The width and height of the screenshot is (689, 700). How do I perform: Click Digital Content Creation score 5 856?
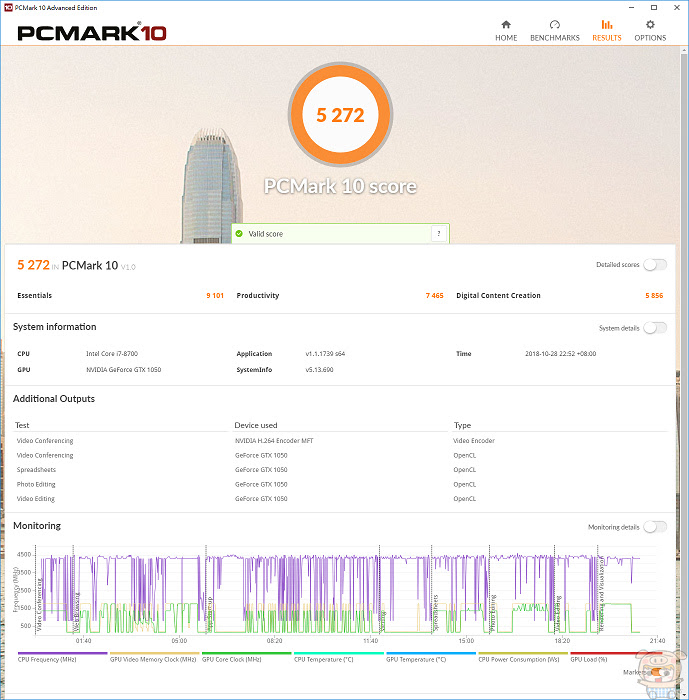click(654, 296)
